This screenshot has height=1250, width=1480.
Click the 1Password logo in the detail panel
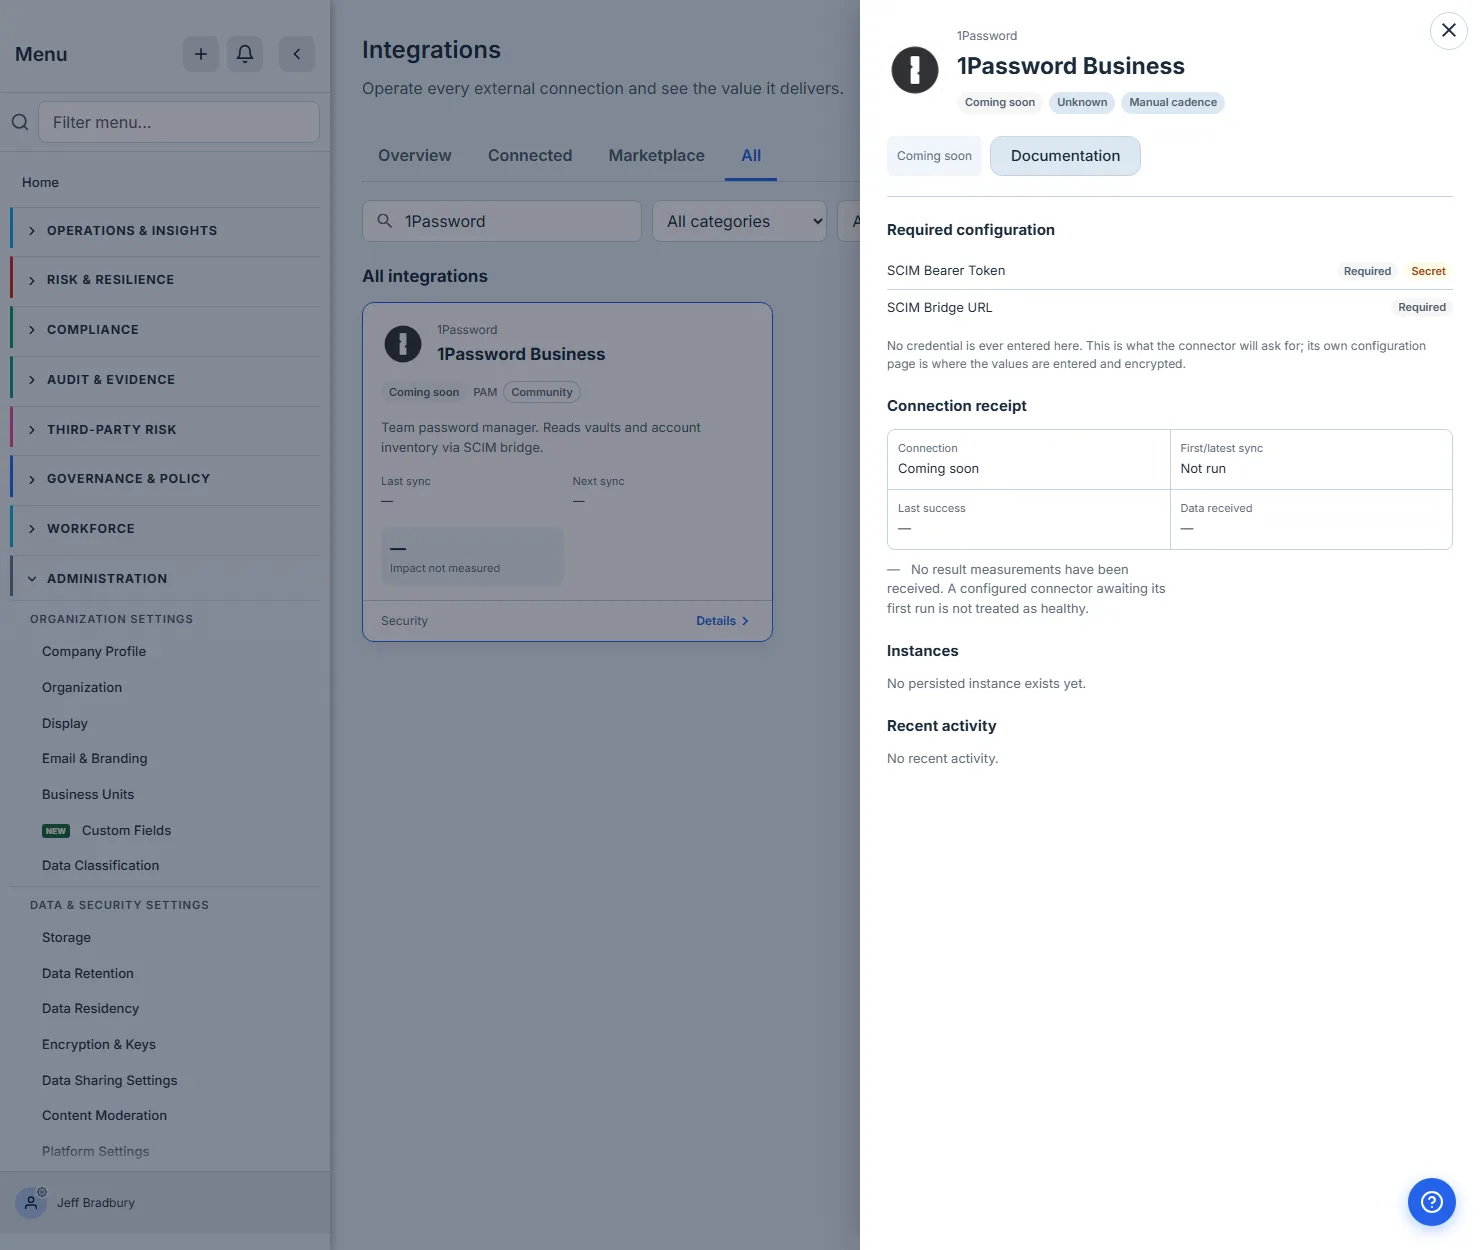915,70
